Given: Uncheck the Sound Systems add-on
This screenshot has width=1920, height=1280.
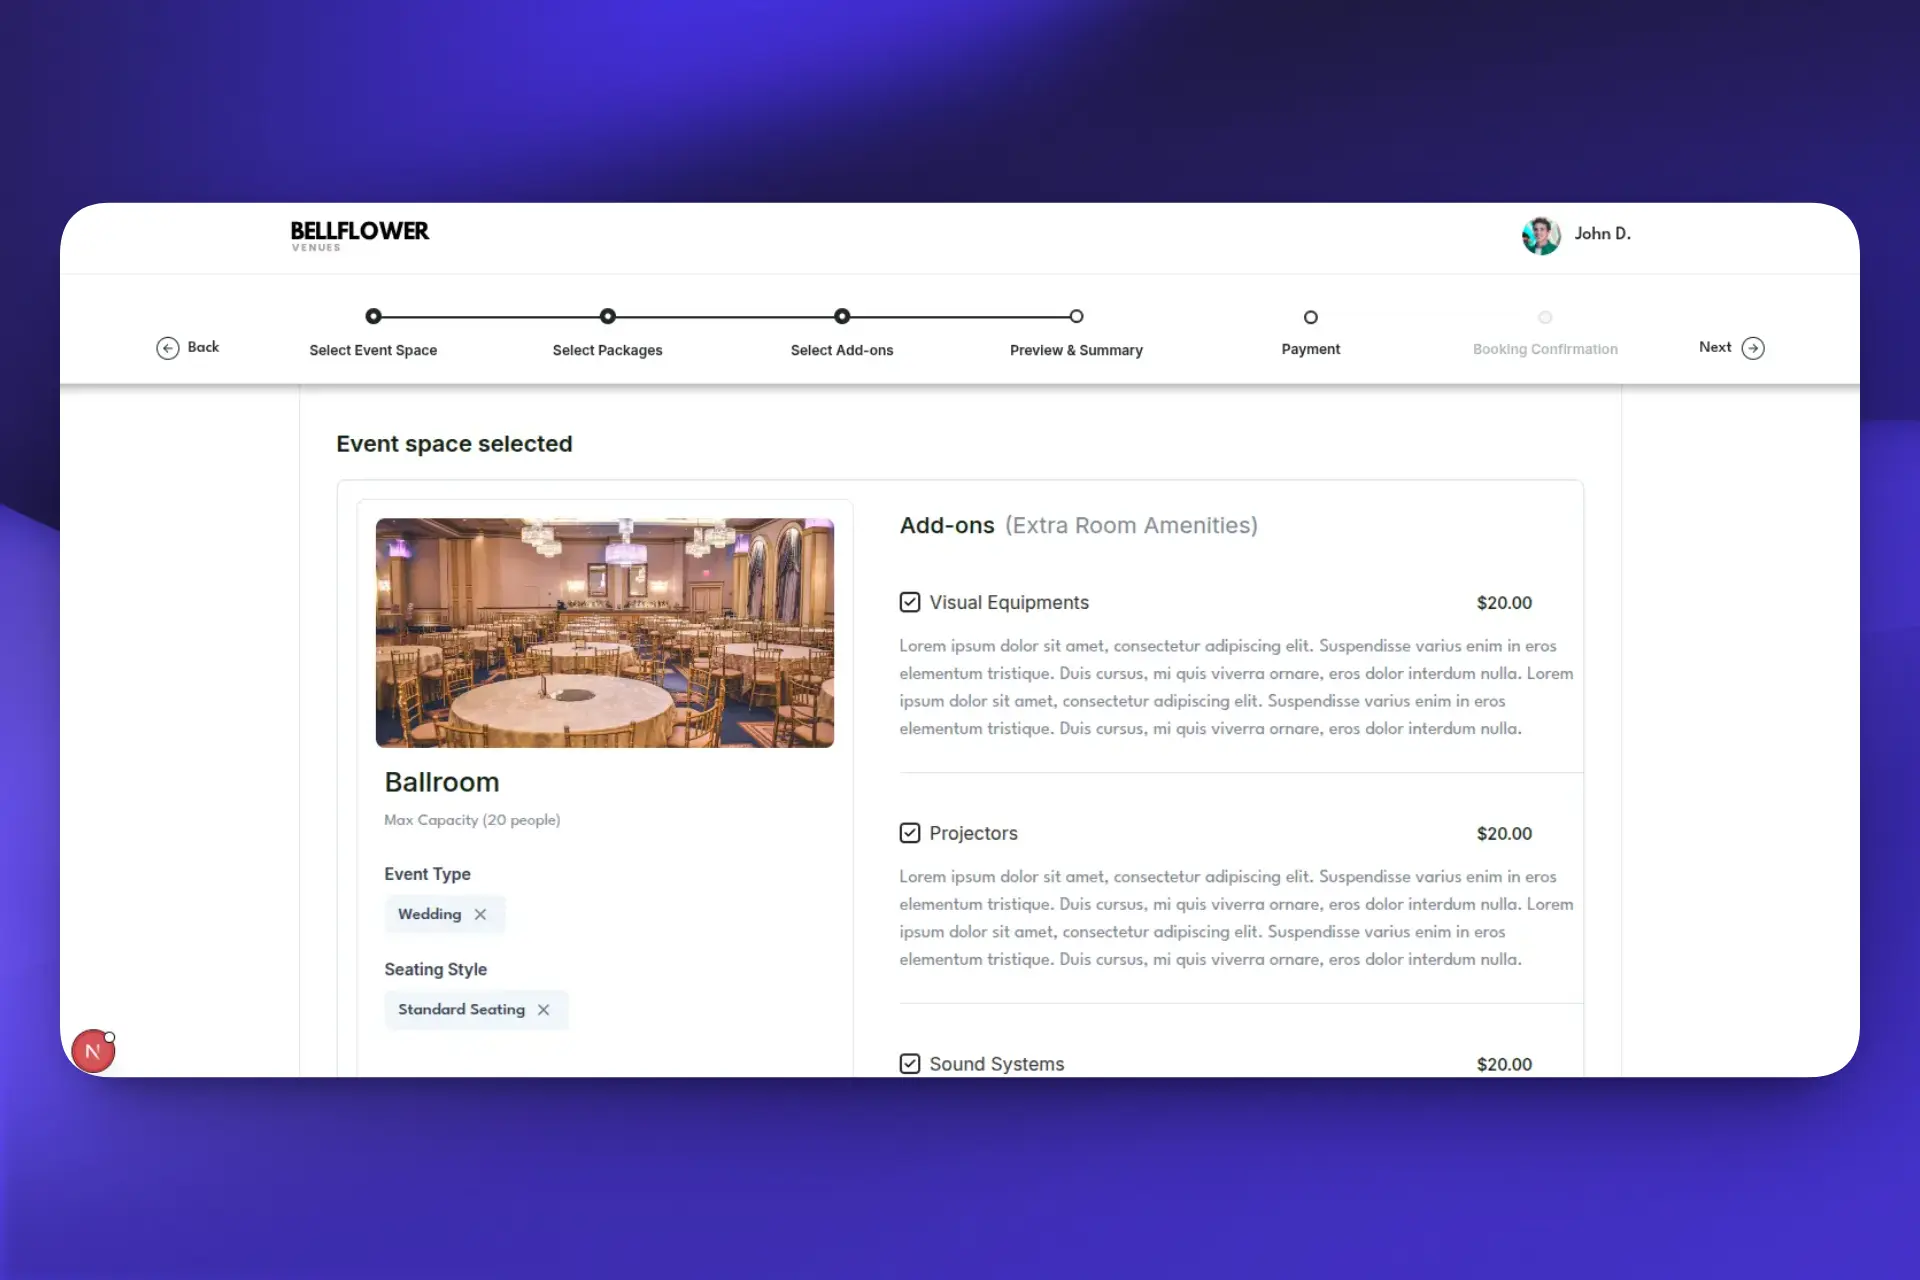Looking at the screenshot, I should [x=909, y=1064].
